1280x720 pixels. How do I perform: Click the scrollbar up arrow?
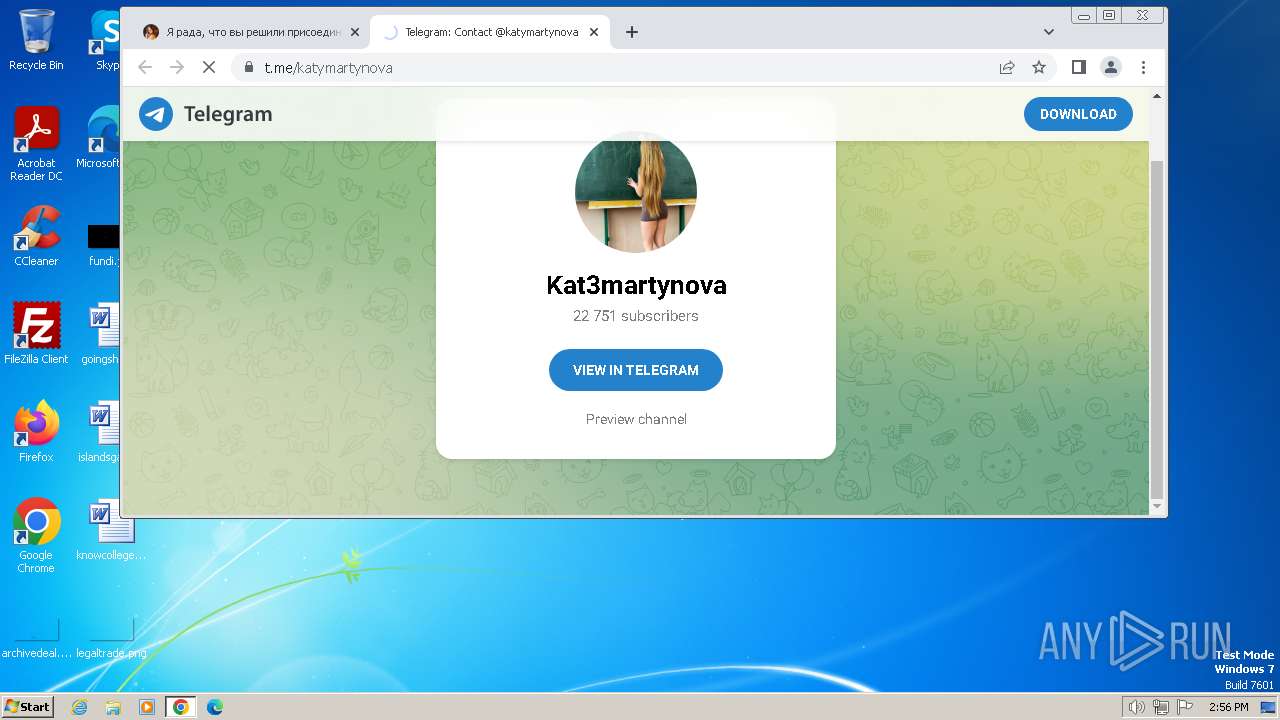click(1157, 95)
